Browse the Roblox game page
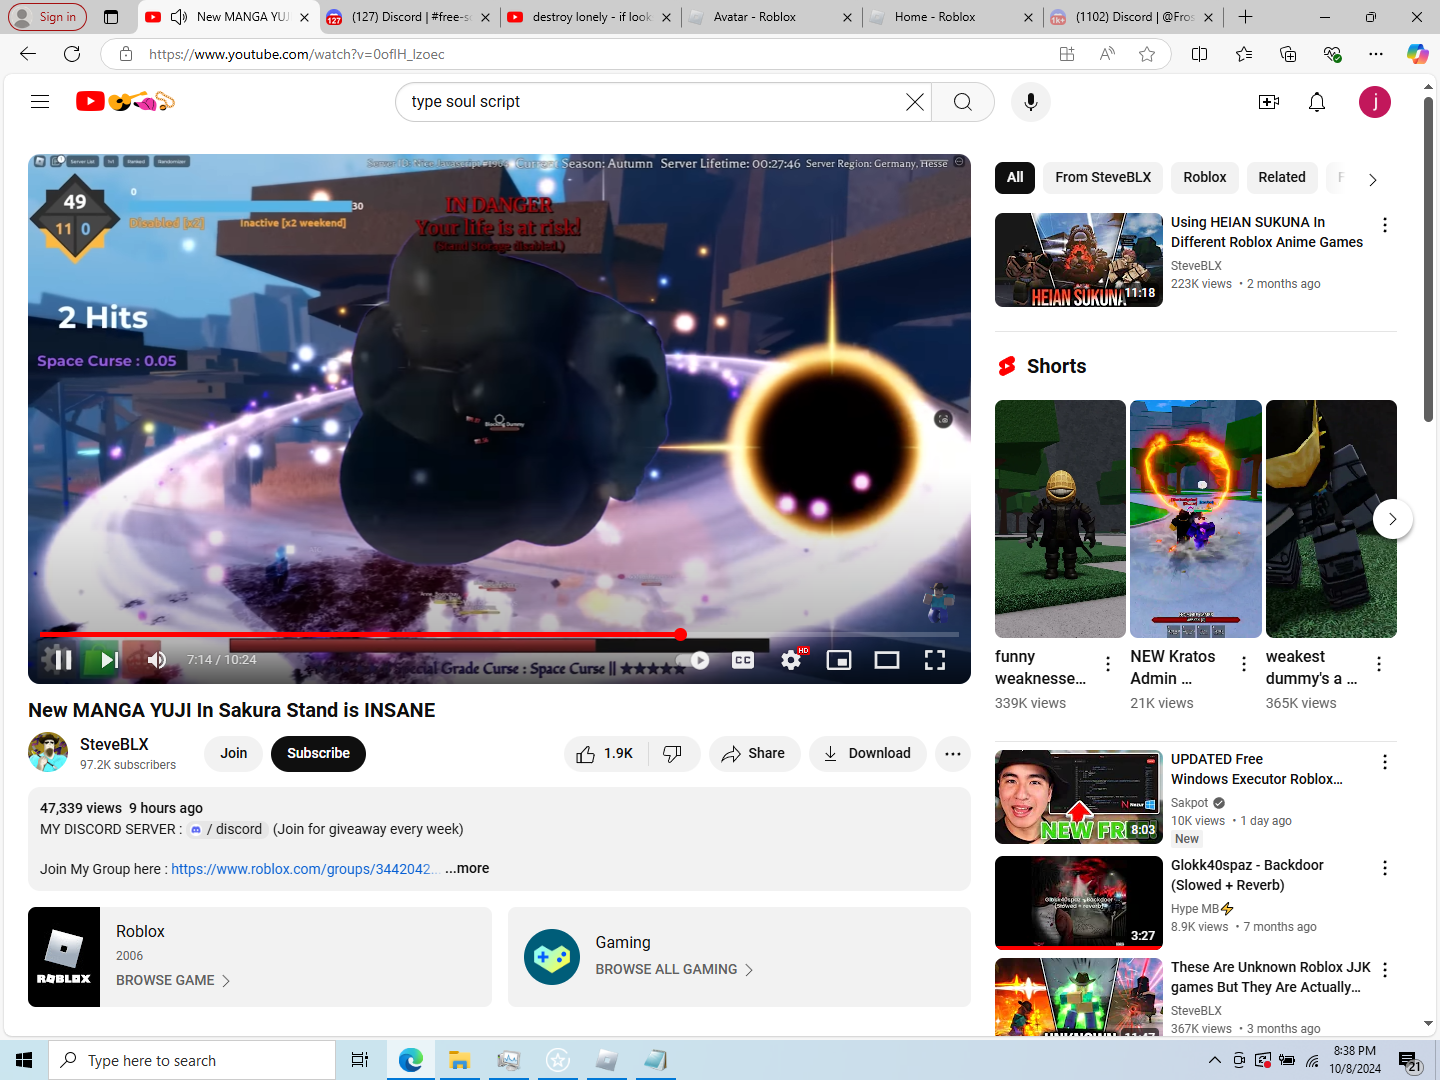Image resolution: width=1440 pixels, height=1080 pixels. coord(173,980)
